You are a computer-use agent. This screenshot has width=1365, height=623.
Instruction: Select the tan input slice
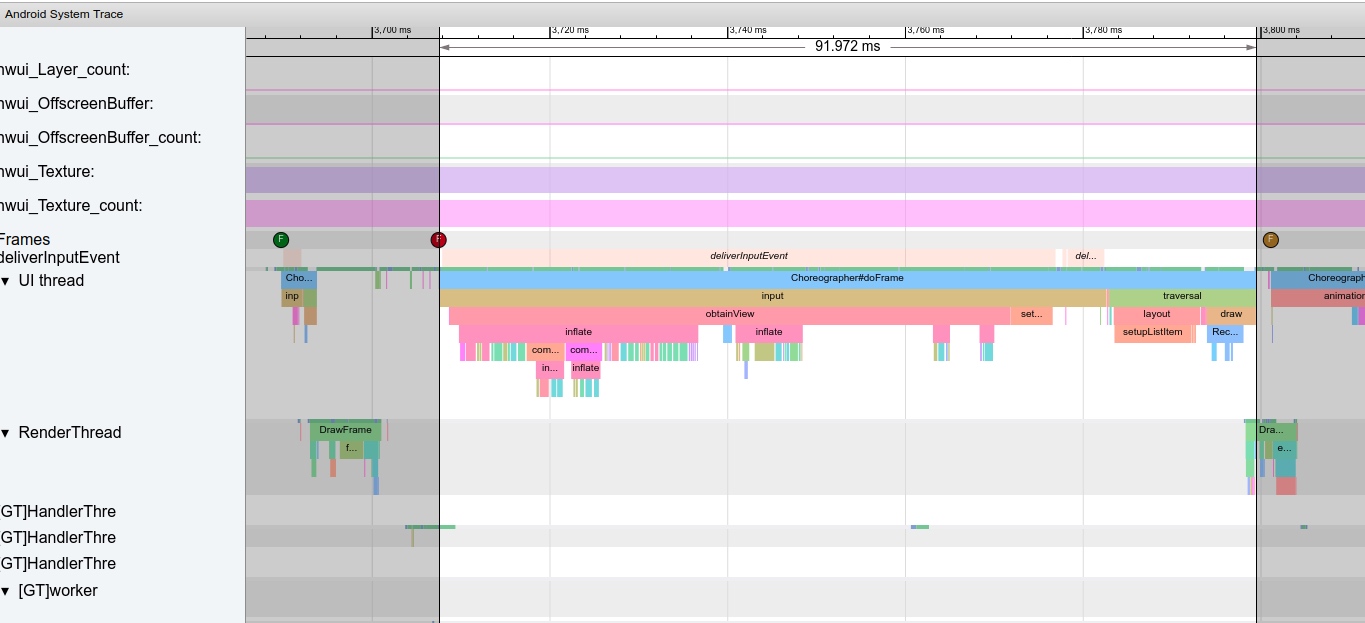(x=773, y=296)
